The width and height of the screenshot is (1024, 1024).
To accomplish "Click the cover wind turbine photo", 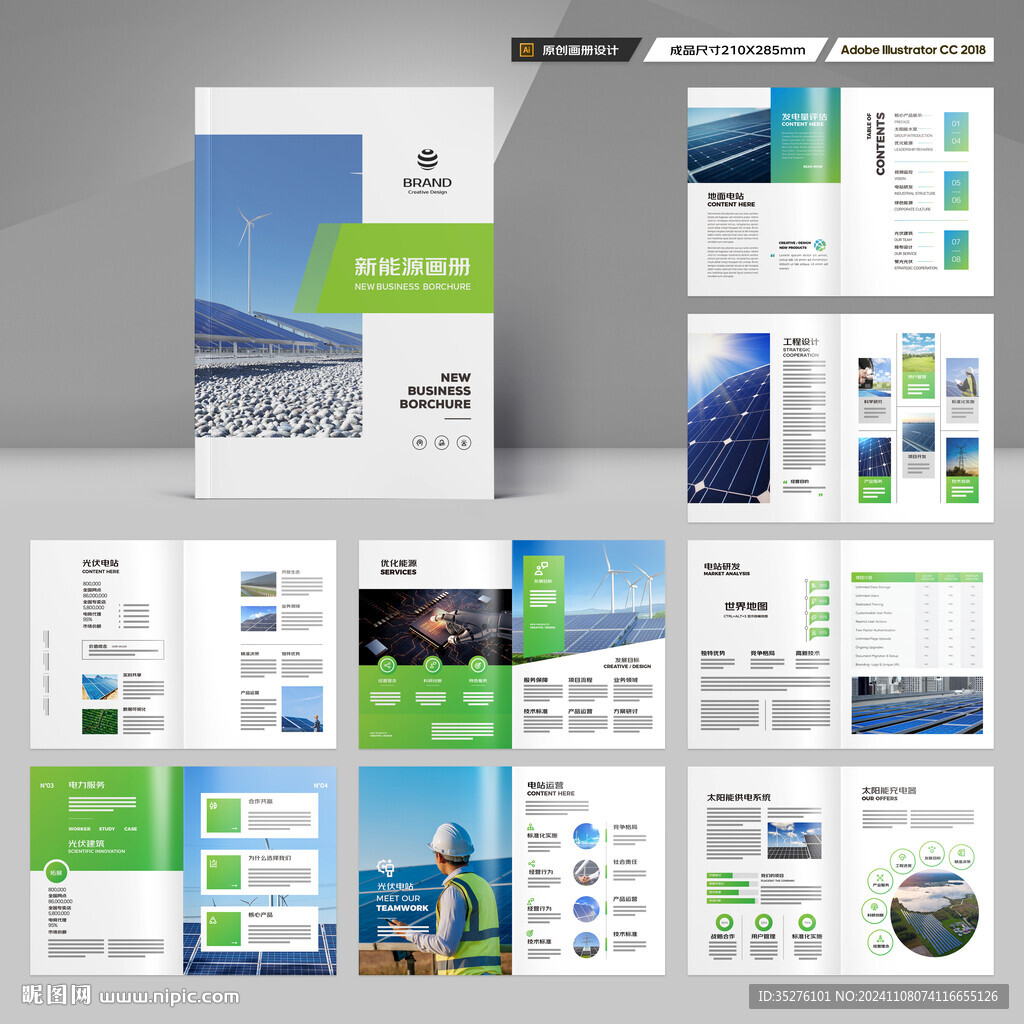I will (279, 286).
